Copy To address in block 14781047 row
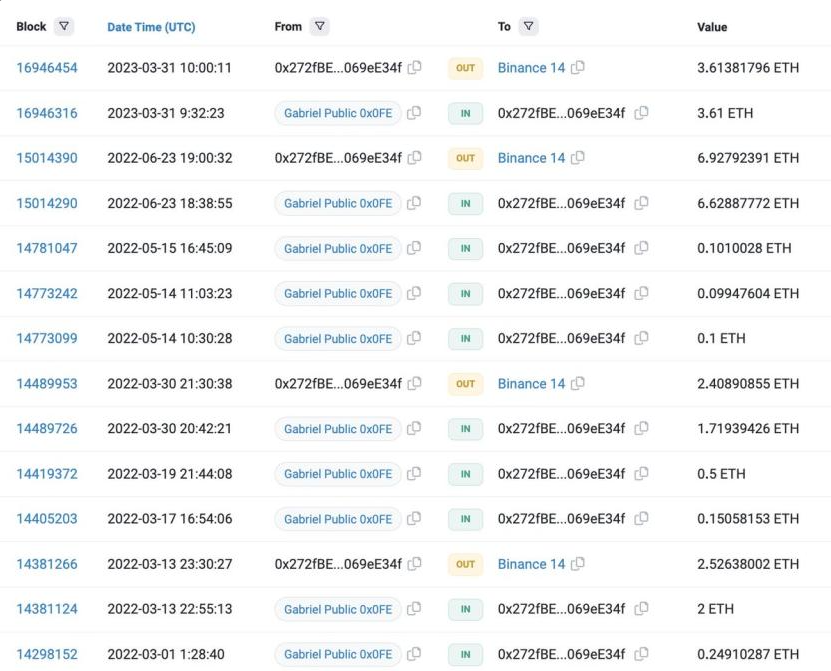This screenshot has height=671, width=831. [641, 248]
